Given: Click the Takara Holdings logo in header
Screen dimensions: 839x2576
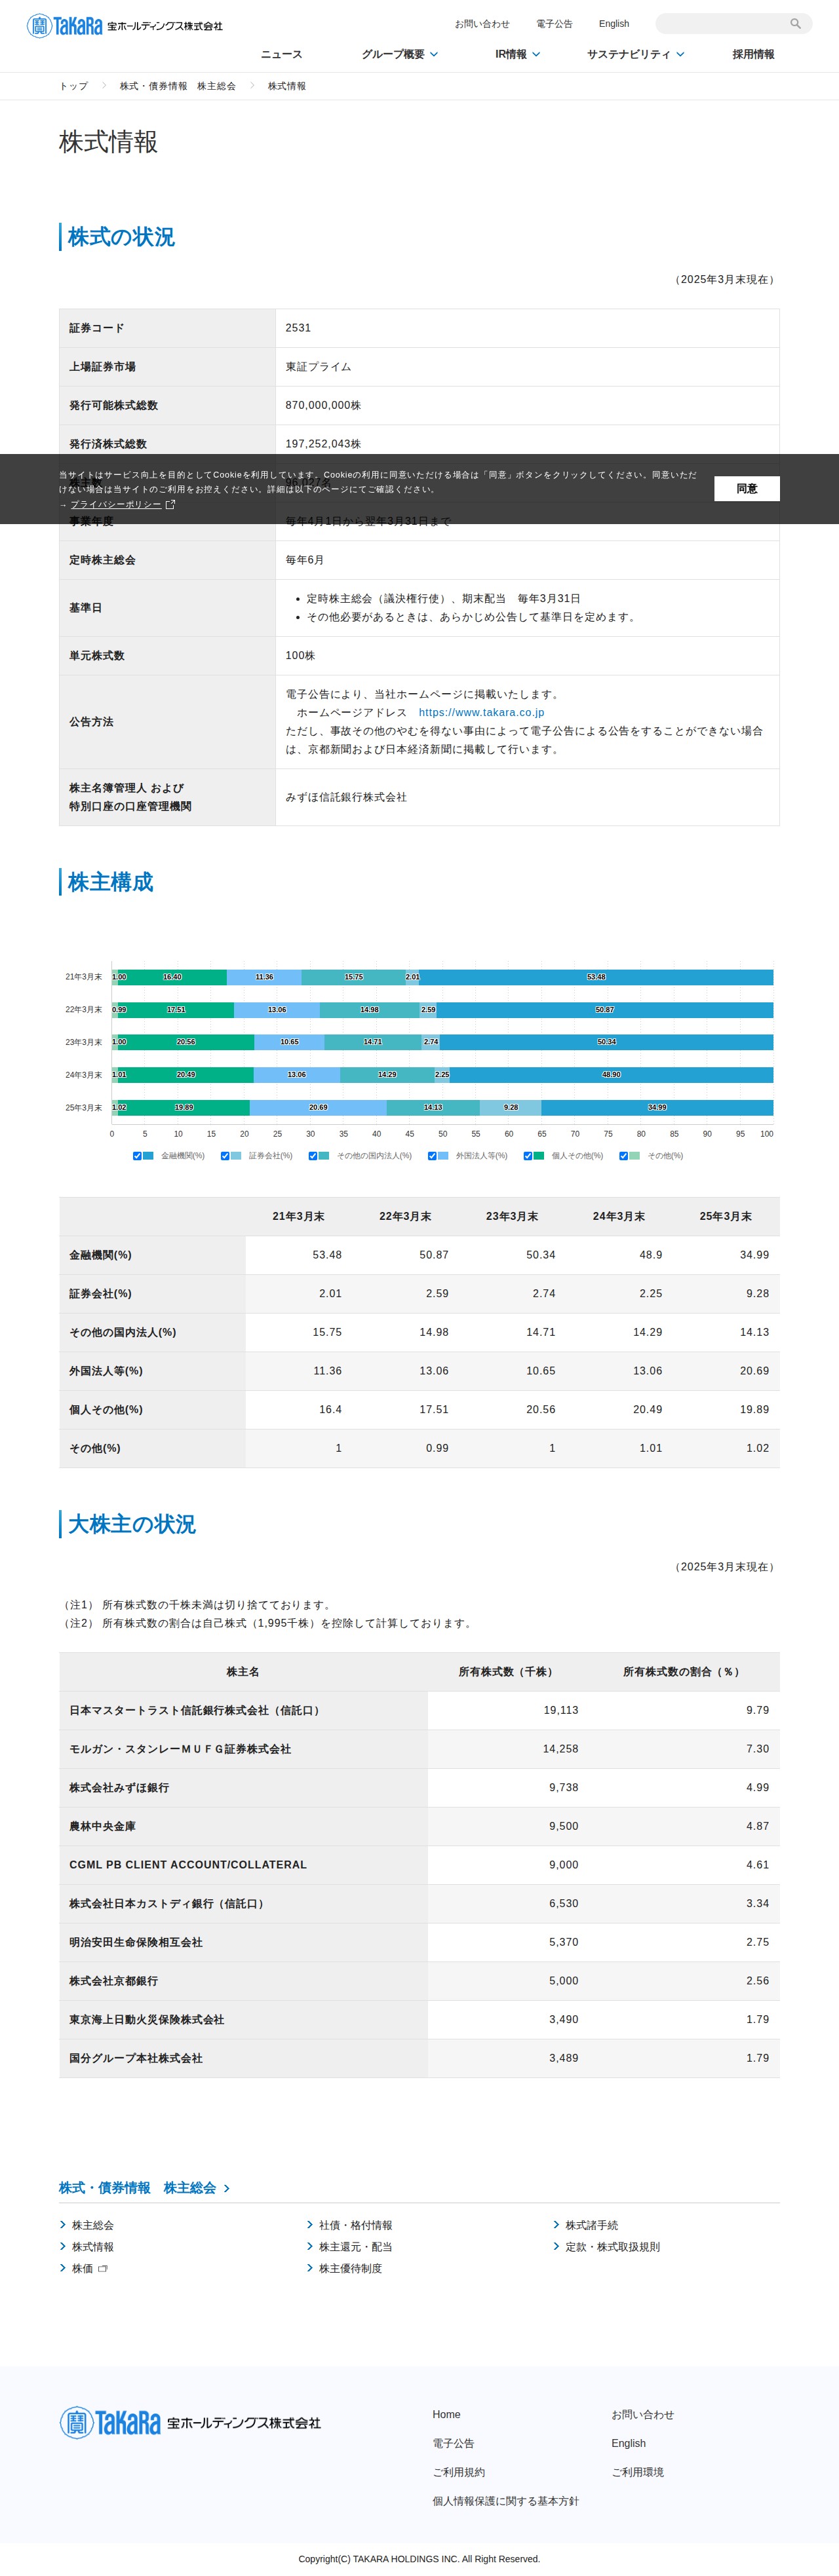Looking at the screenshot, I should pyautogui.click(x=125, y=26).
